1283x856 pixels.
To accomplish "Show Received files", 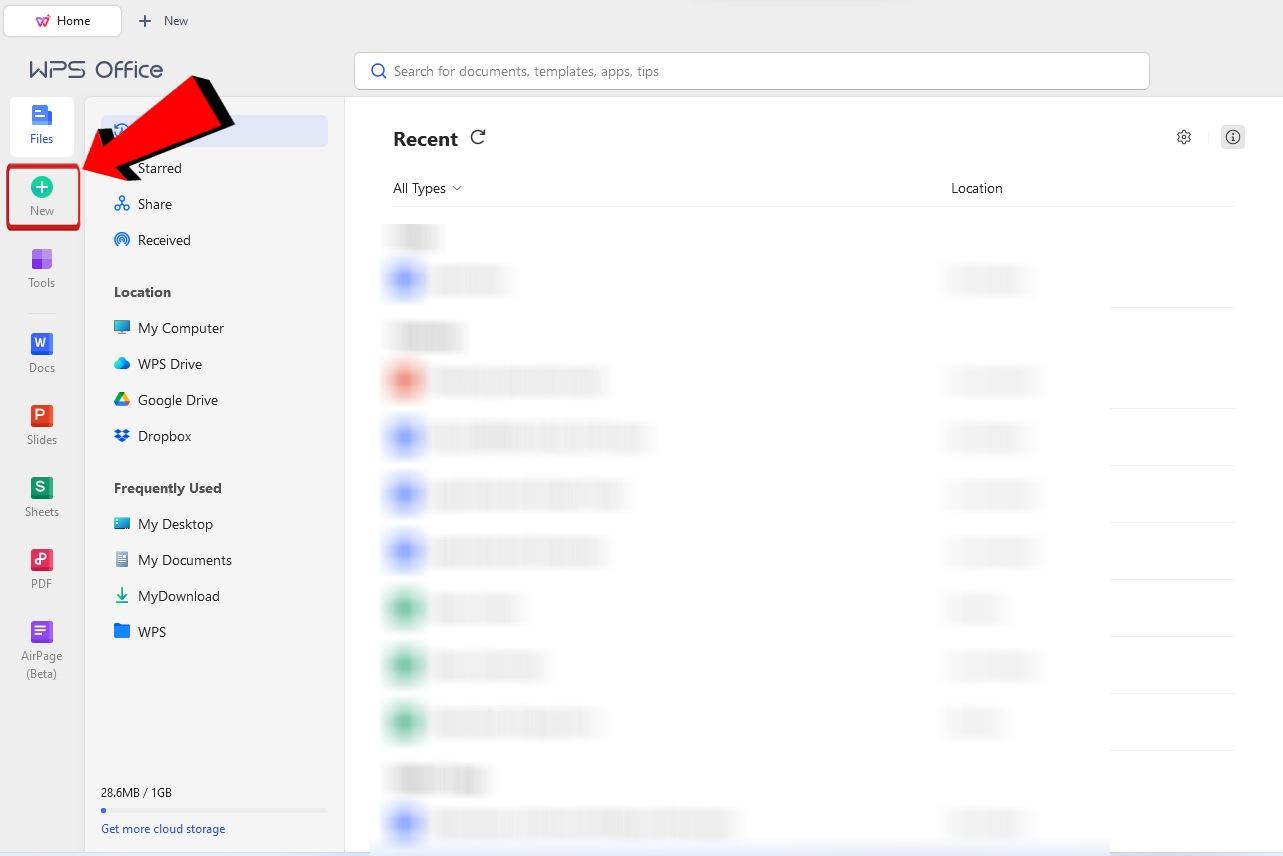I will [x=163, y=240].
